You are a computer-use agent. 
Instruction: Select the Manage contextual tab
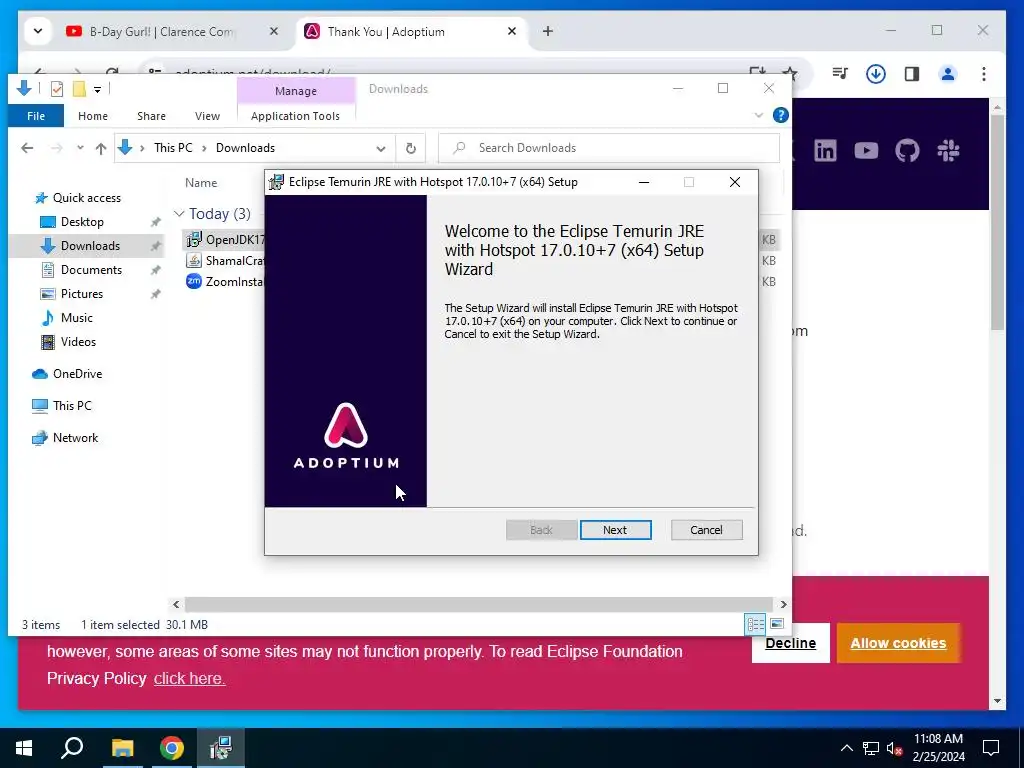click(296, 91)
